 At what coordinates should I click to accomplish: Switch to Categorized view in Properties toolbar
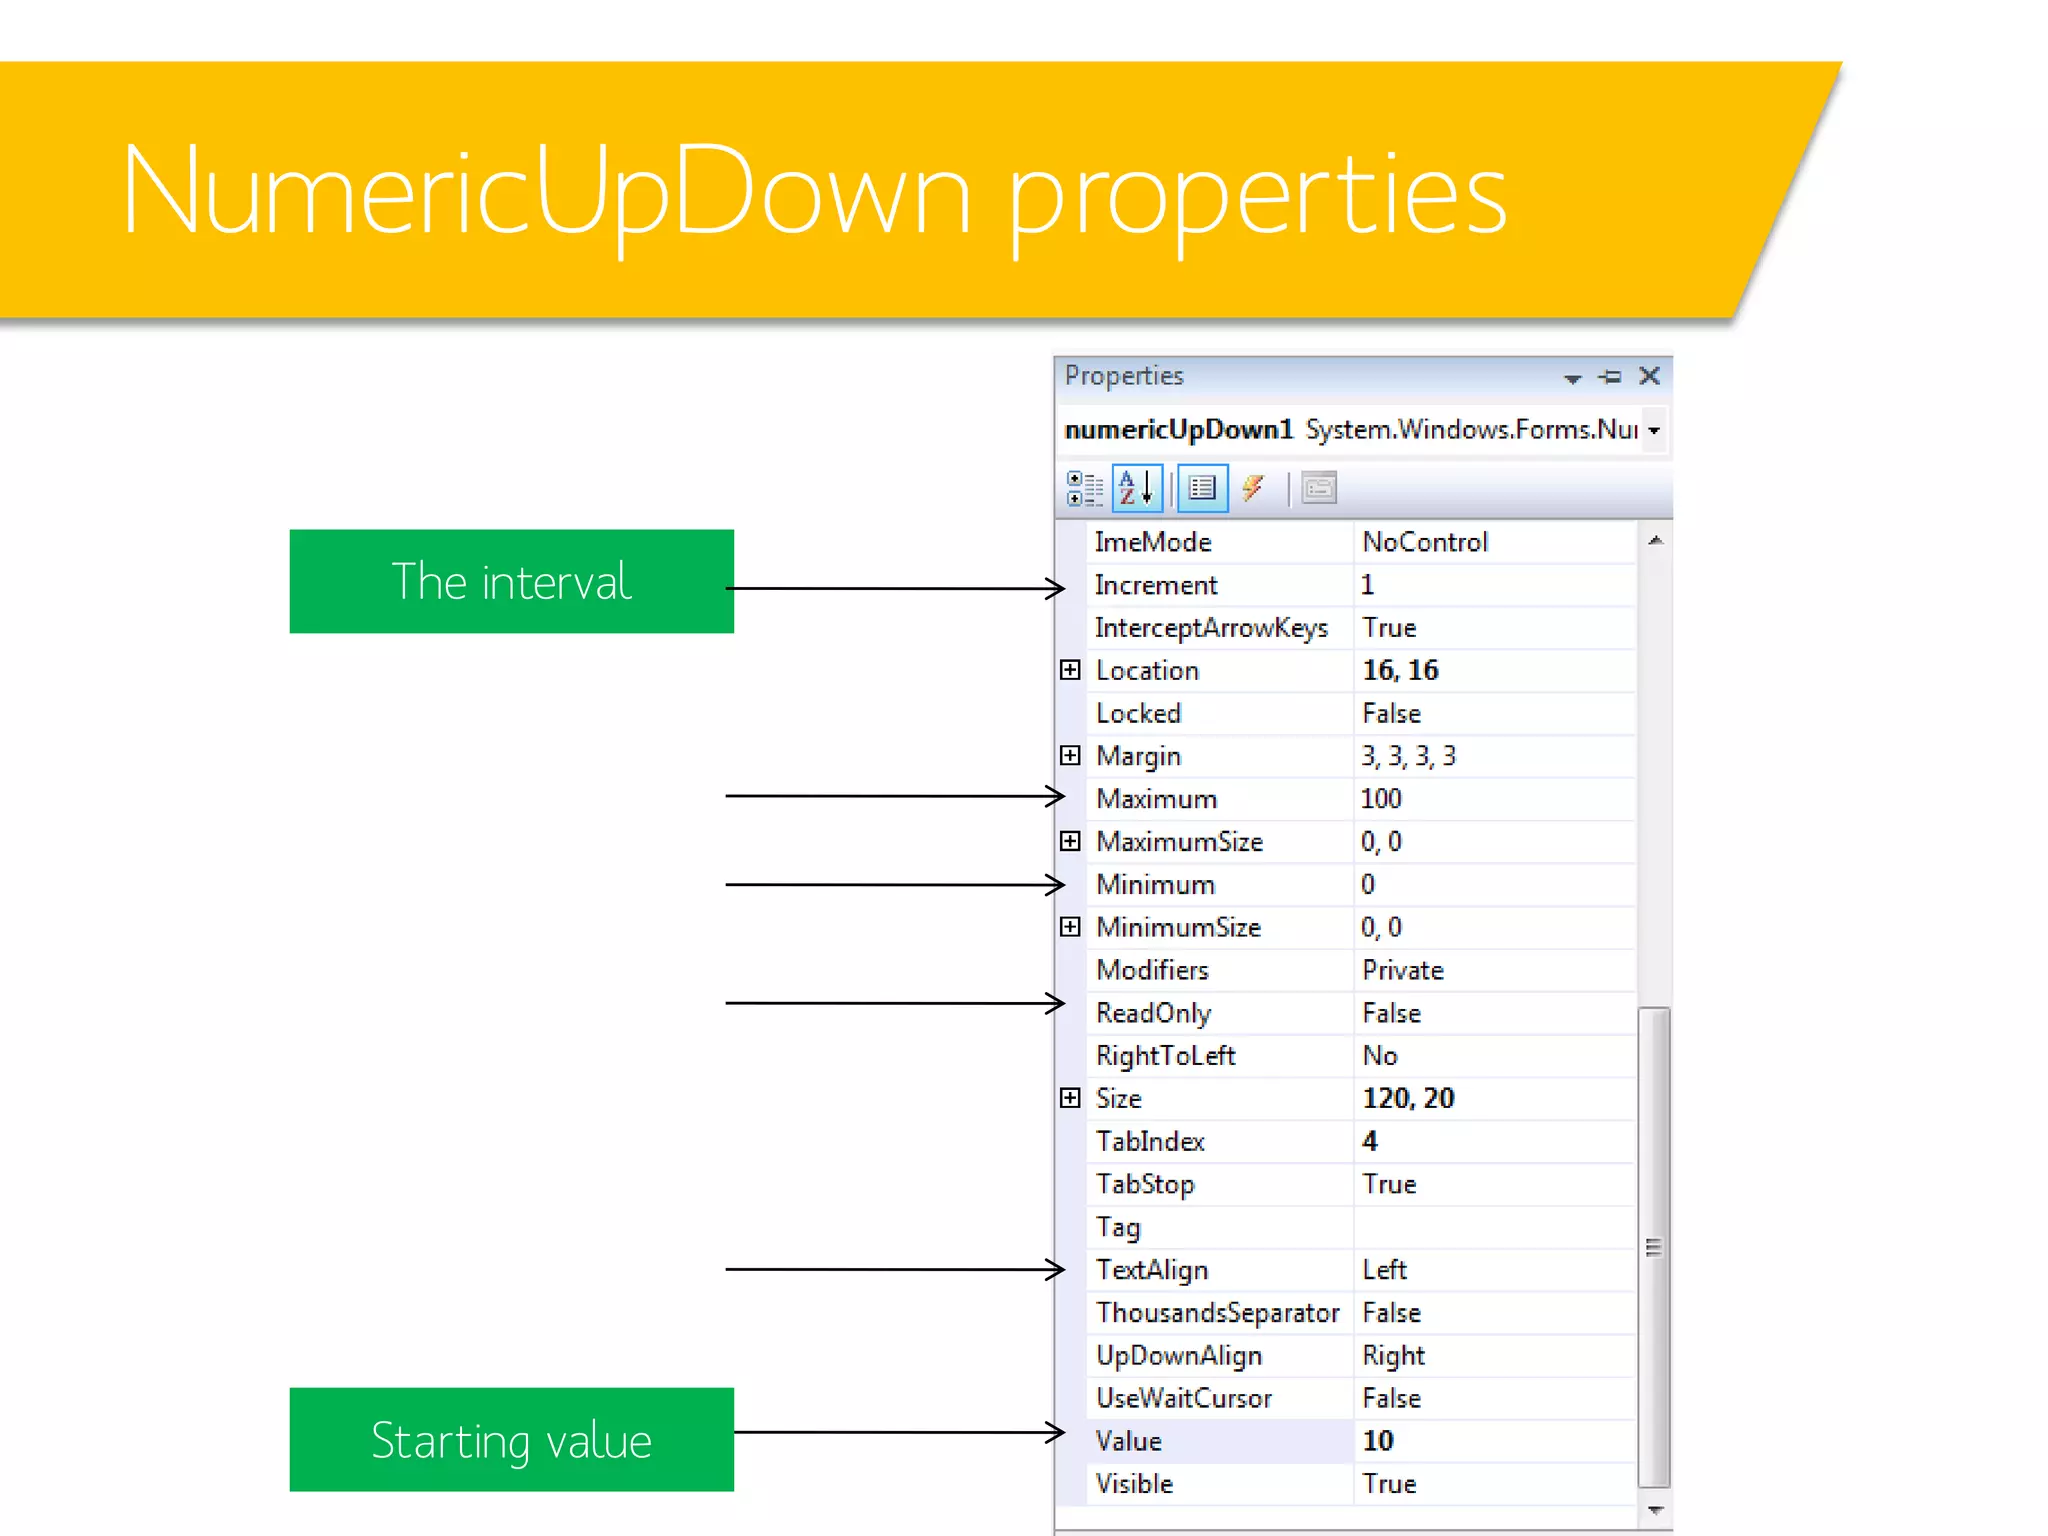pos(1085,489)
